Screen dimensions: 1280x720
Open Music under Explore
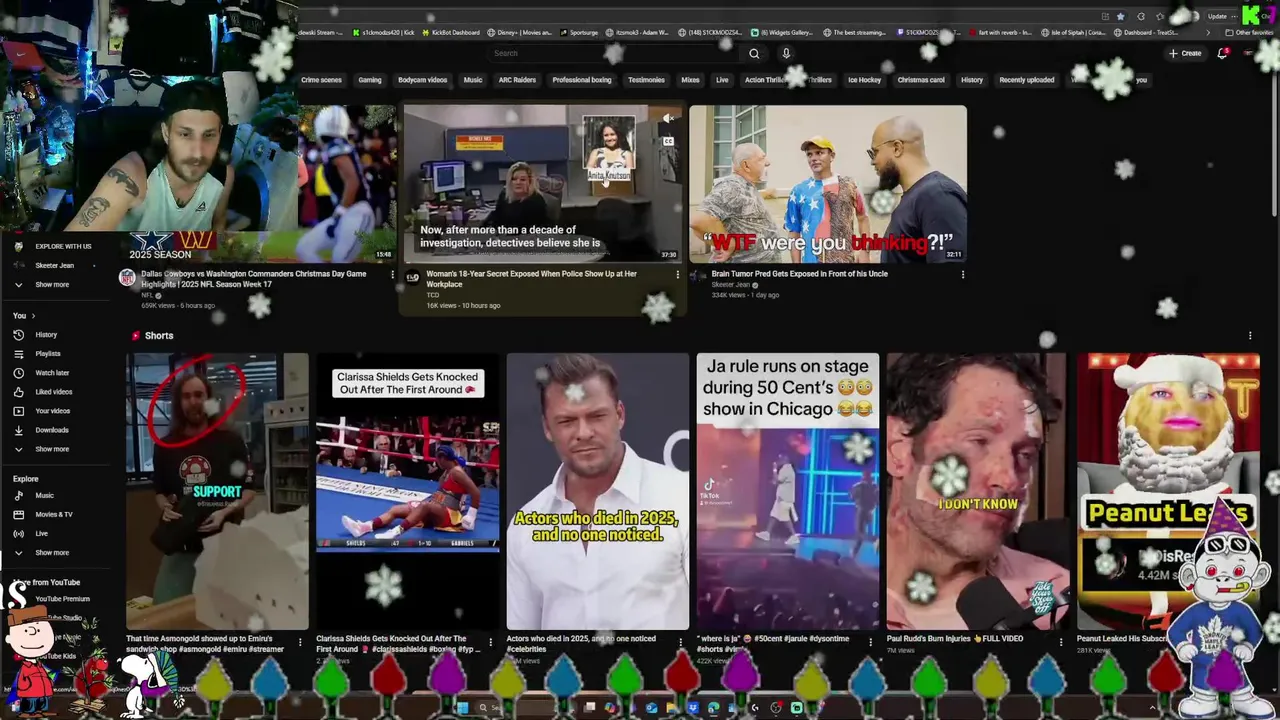tap(44, 496)
